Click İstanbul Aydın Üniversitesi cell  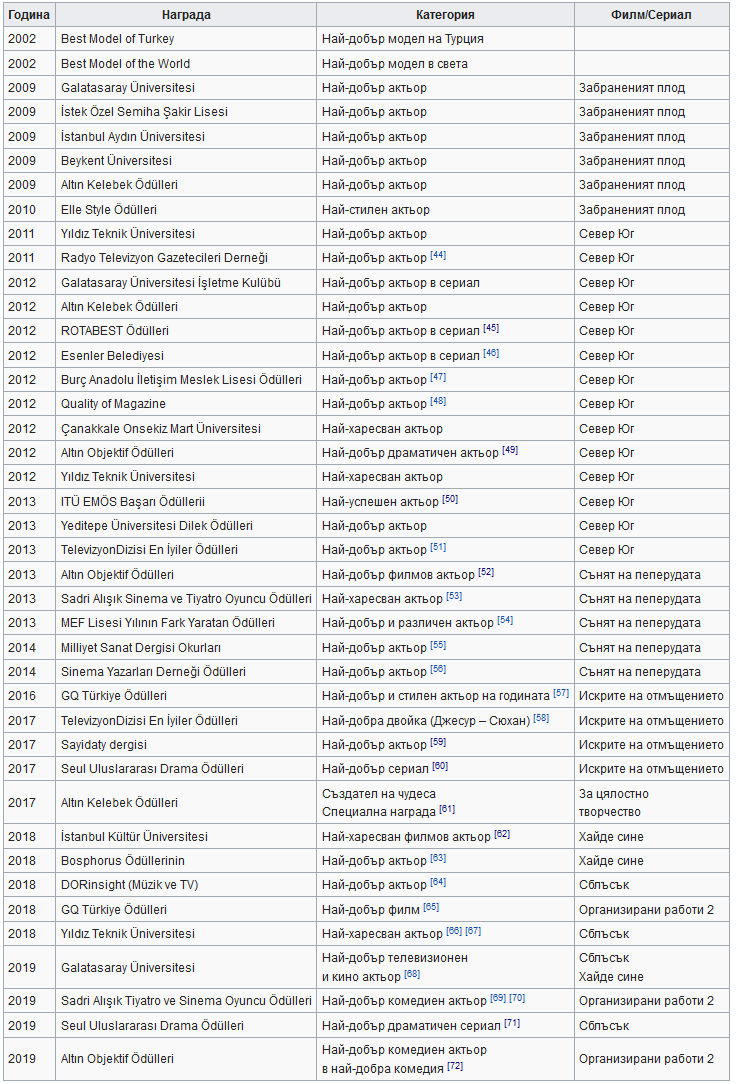point(186,136)
